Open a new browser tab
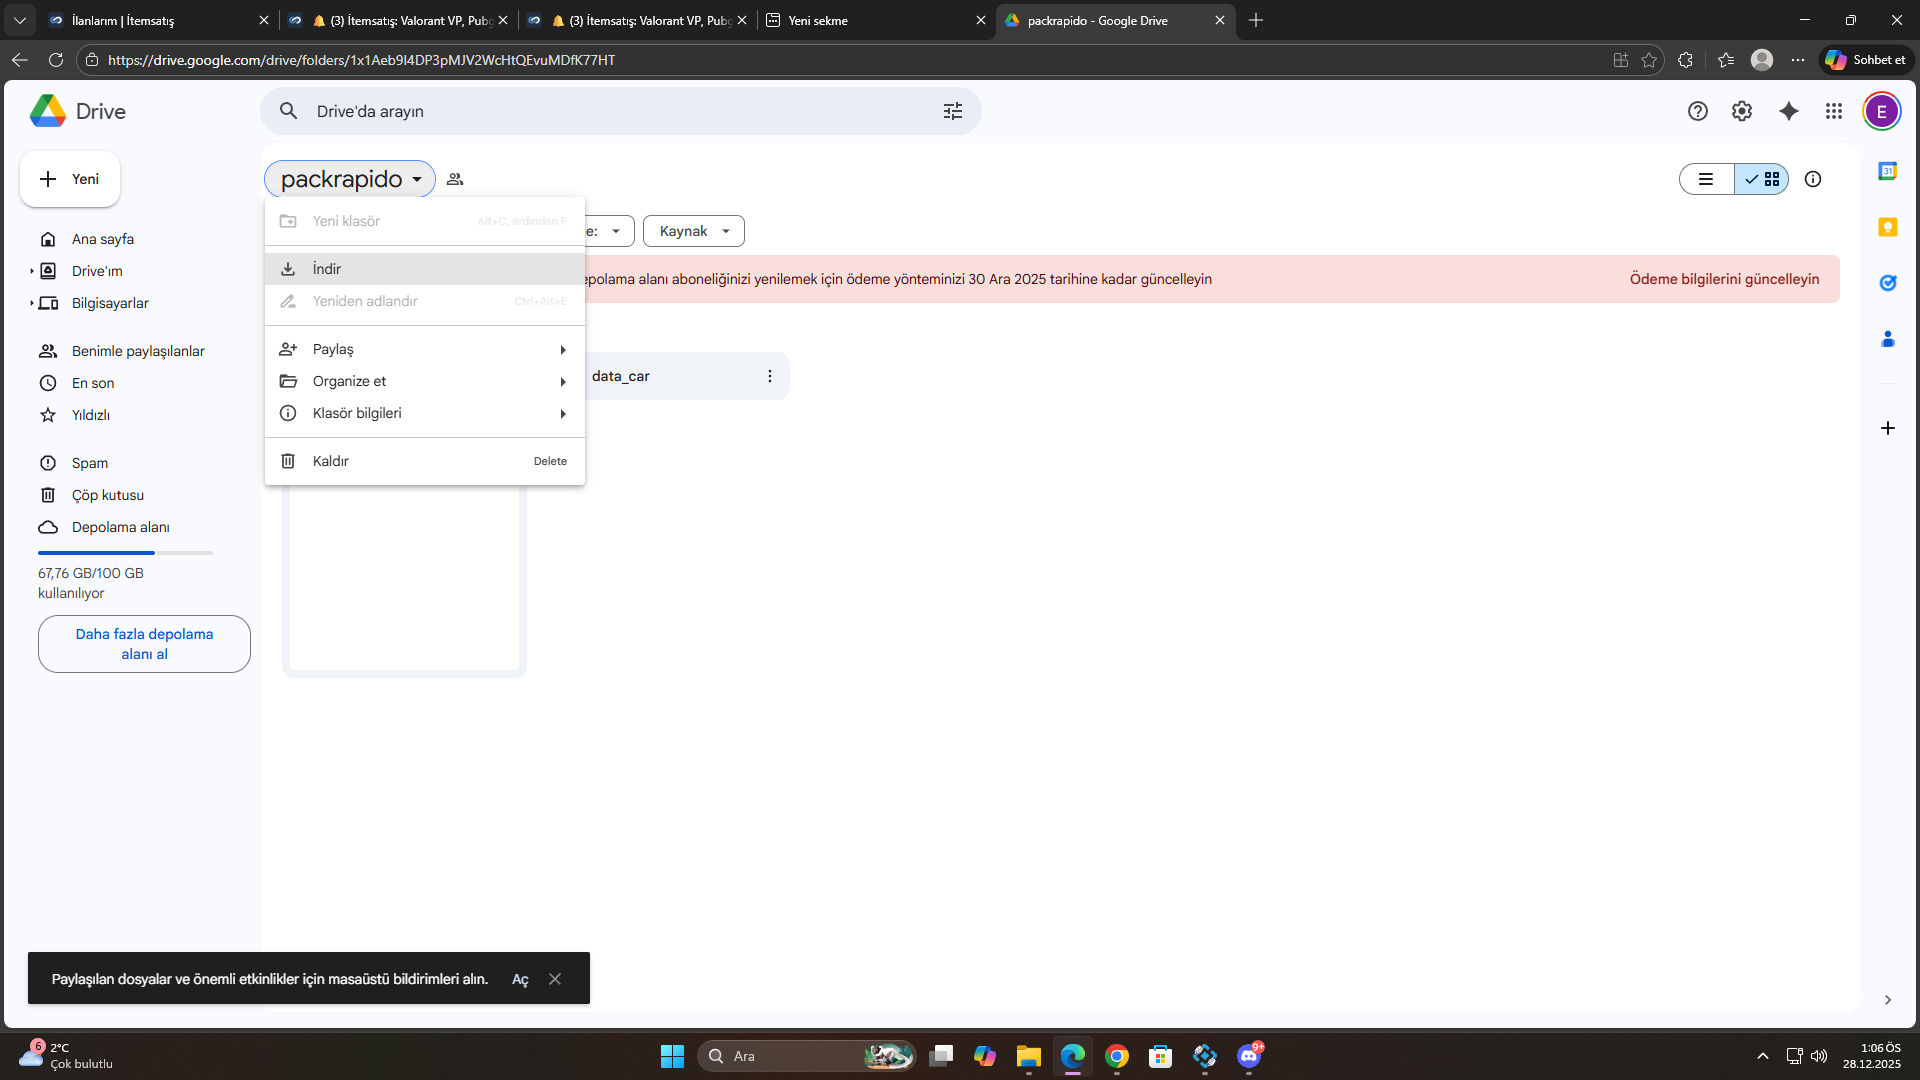Viewport: 1920px width, 1080px height. tap(1256, 20)
